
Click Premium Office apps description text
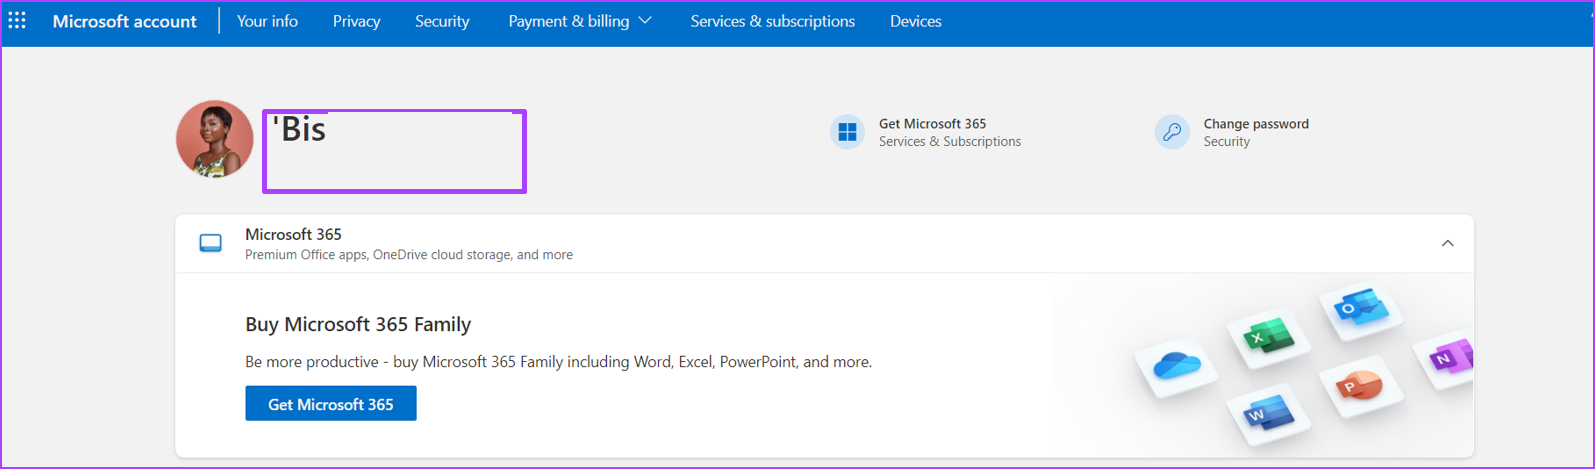(x=409, y=255)
